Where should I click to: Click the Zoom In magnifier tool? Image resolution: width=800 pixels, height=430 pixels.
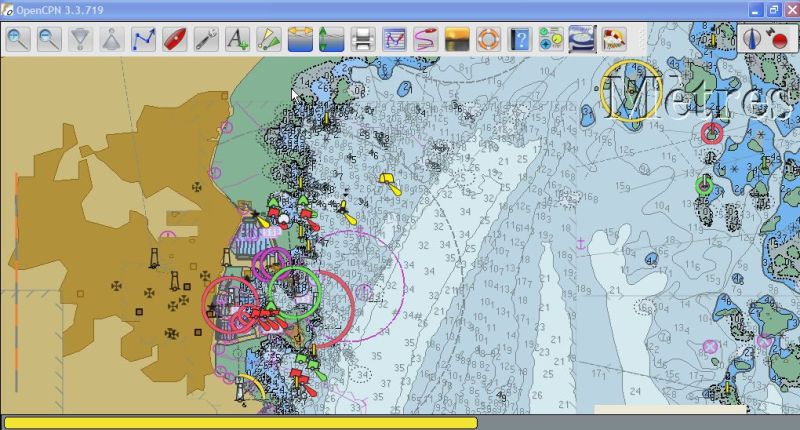(19, 40)
